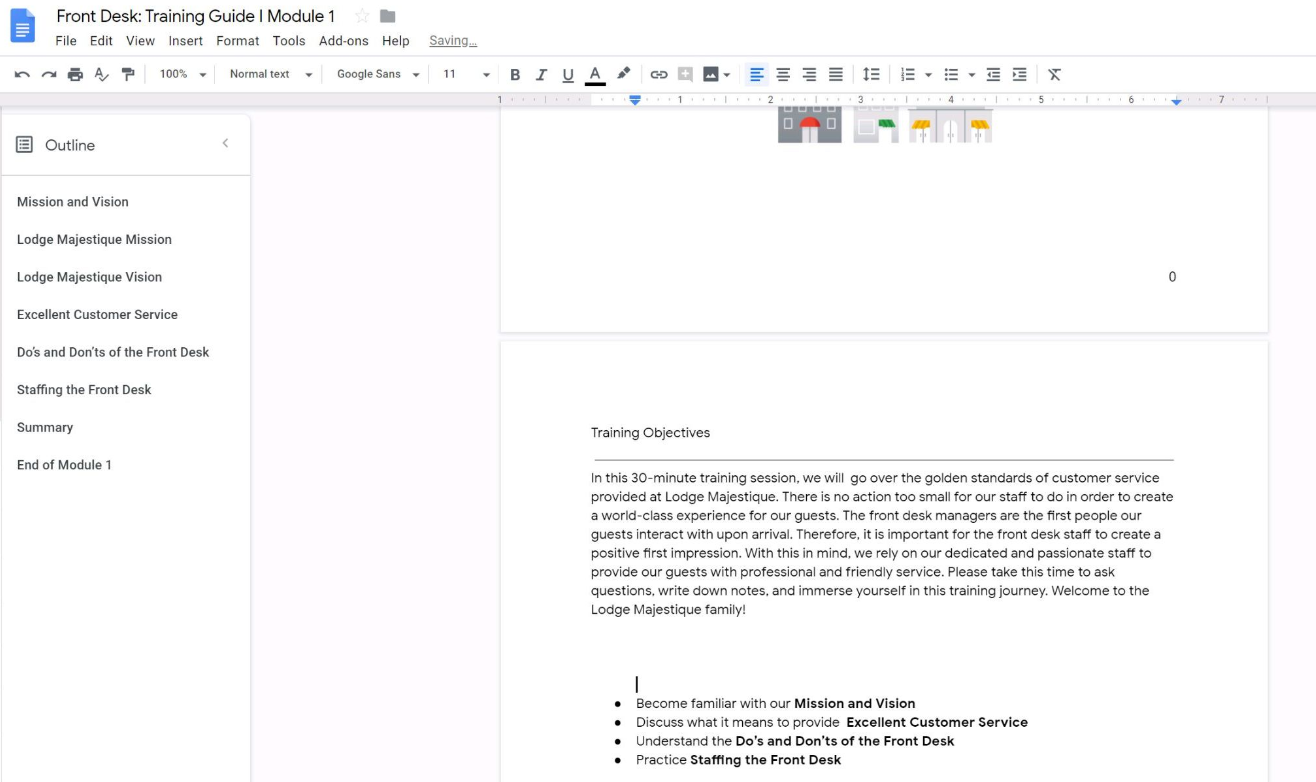Open the View menu
Screen dimensions: 1316x782
coord(140,41)
